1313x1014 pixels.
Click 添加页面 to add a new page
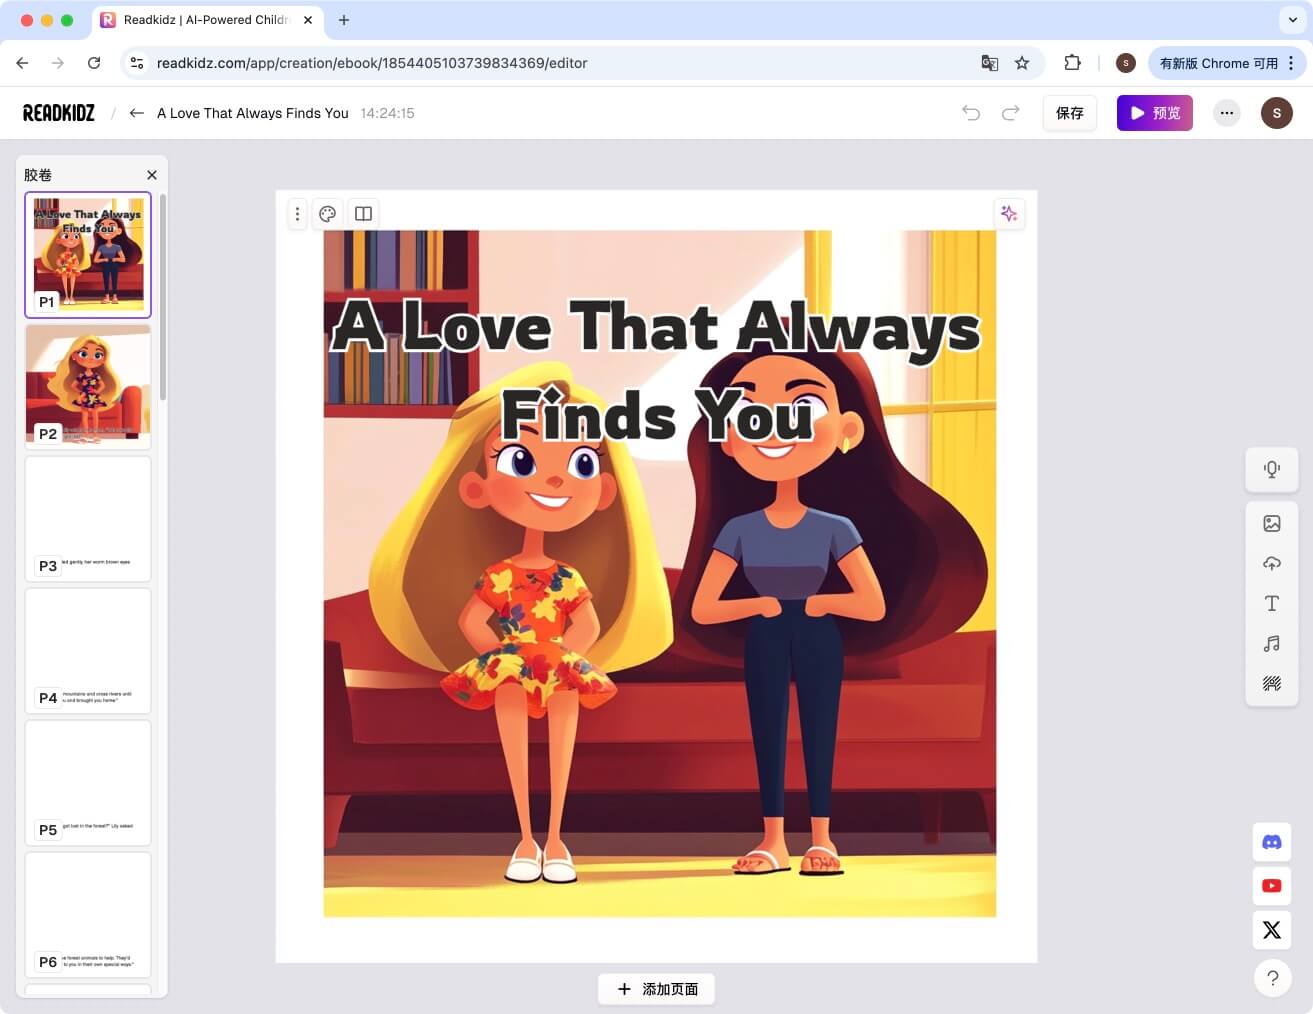click(656, 988)
